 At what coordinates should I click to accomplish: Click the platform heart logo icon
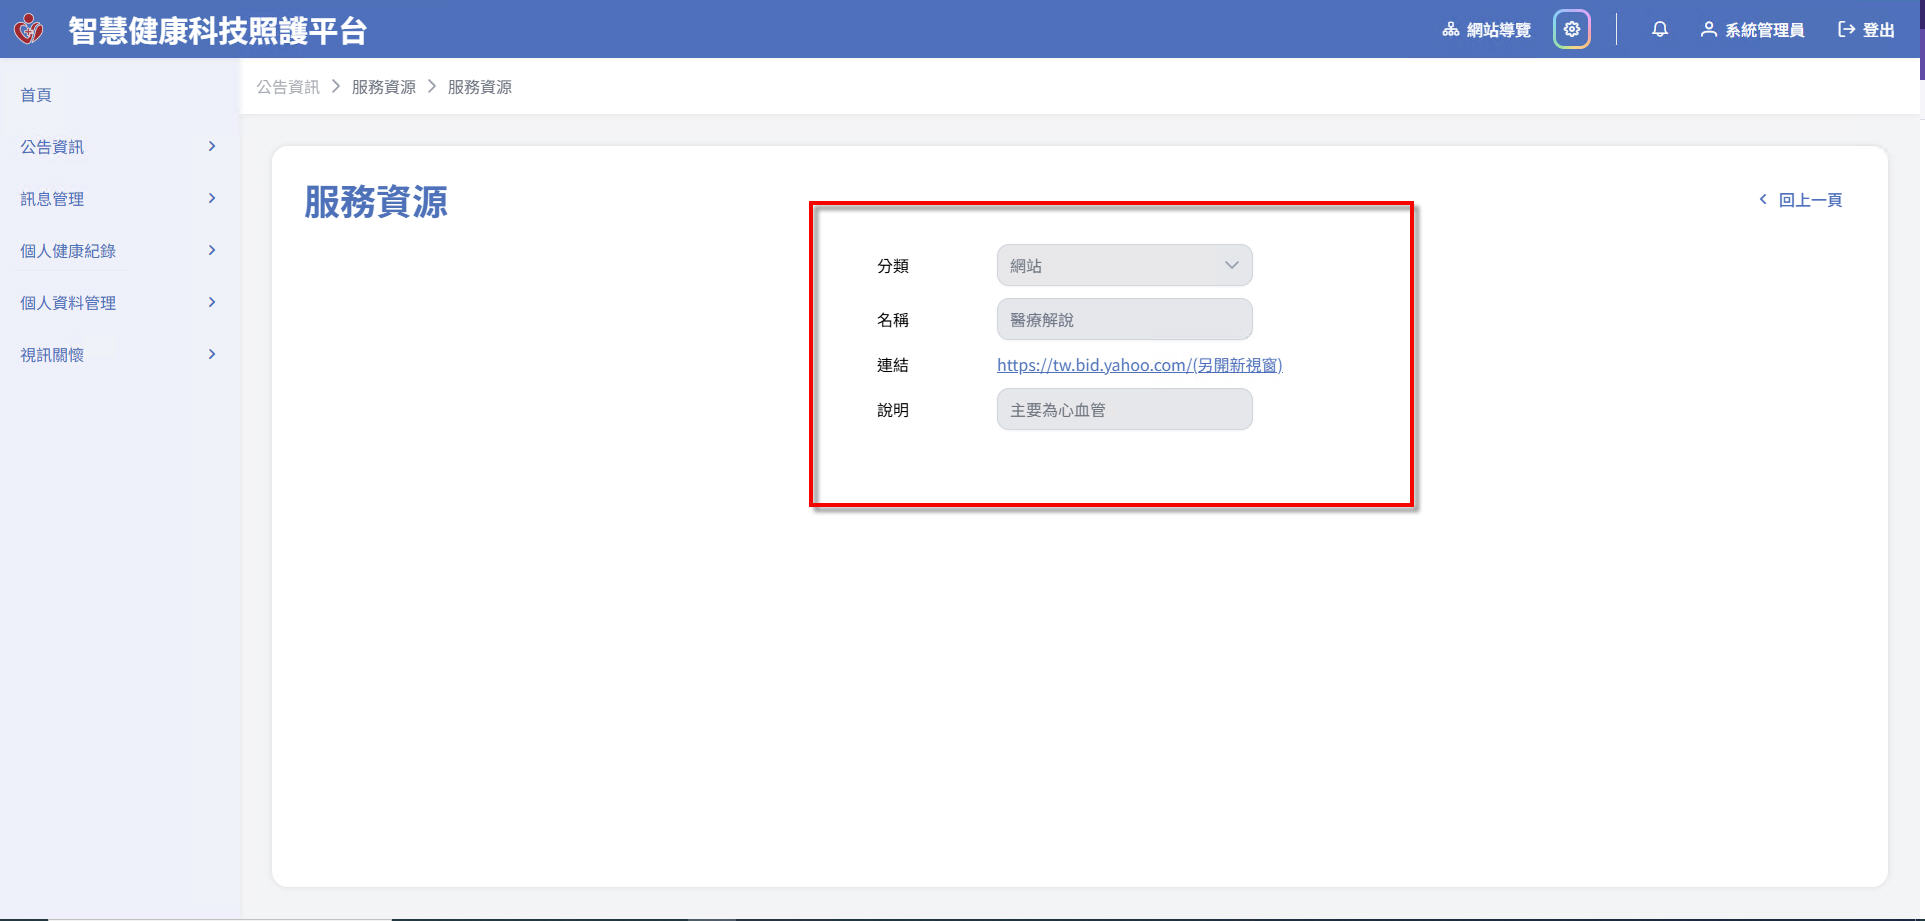(29, 29)
